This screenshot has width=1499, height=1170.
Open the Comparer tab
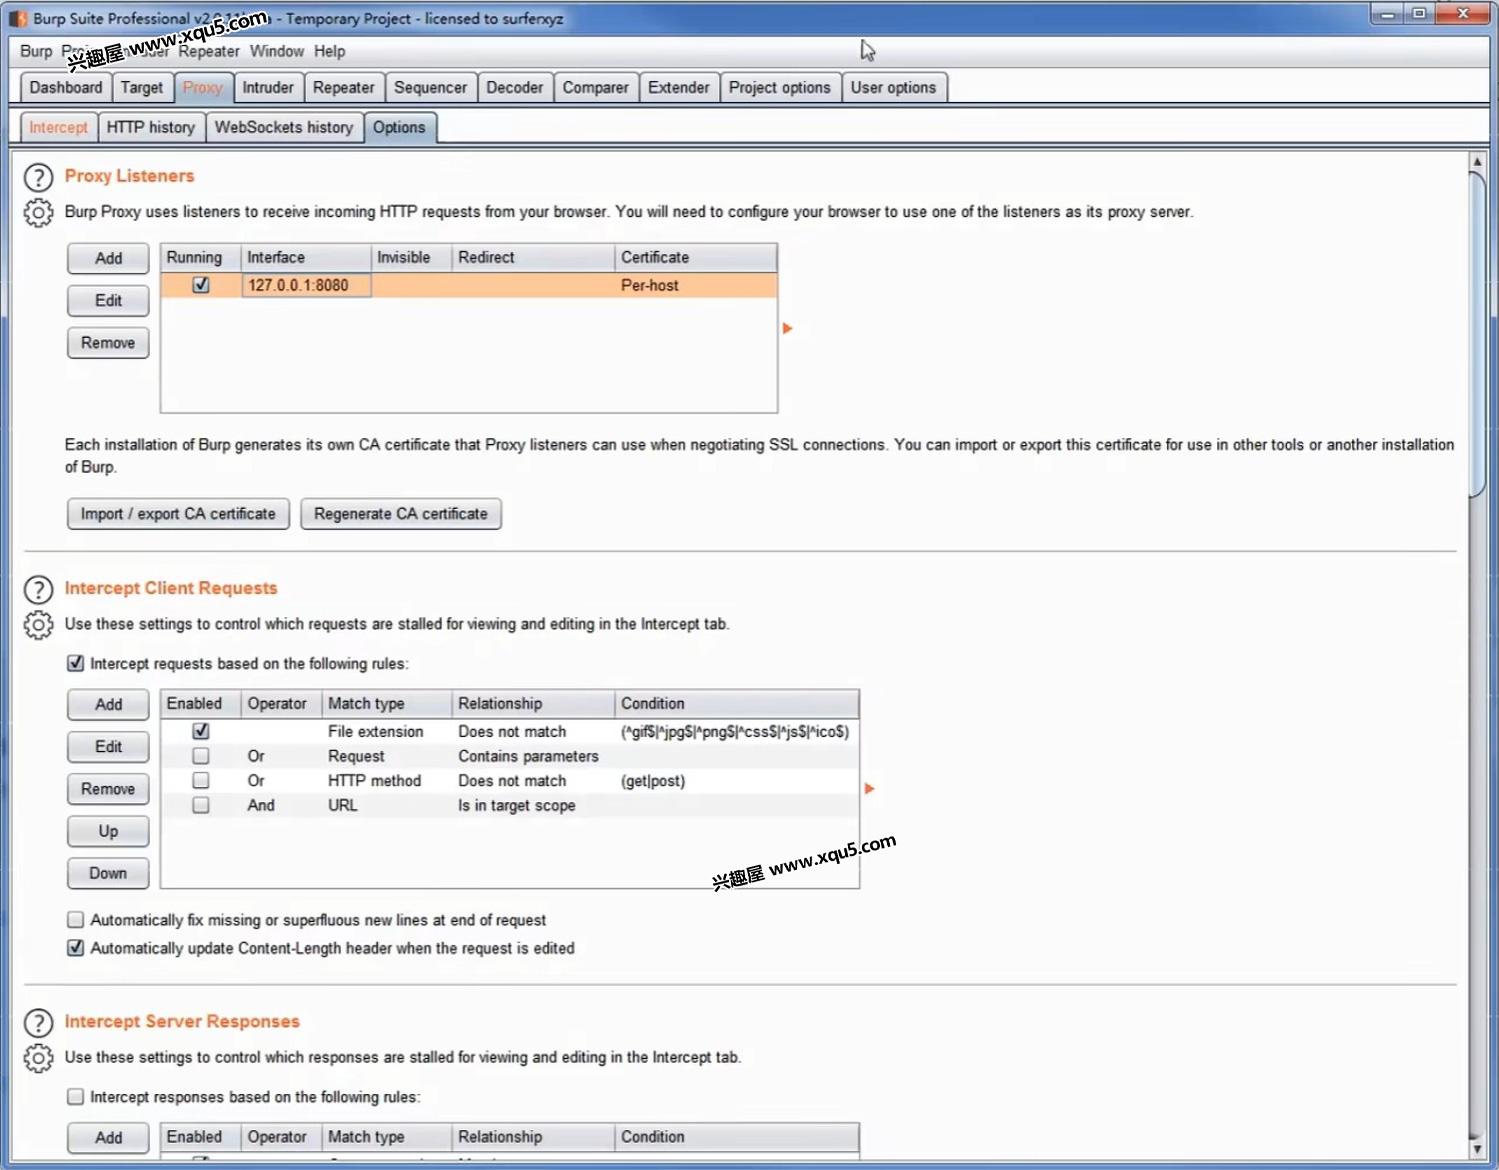click(x=595, y=87)
